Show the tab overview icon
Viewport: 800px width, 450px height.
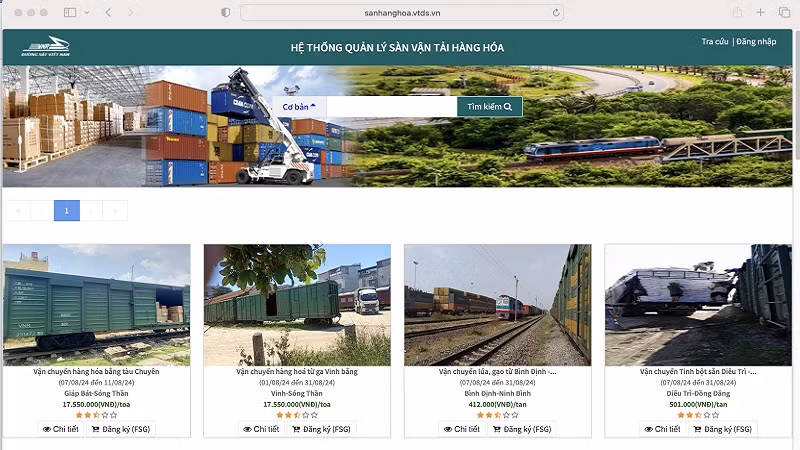coord(784,12)
